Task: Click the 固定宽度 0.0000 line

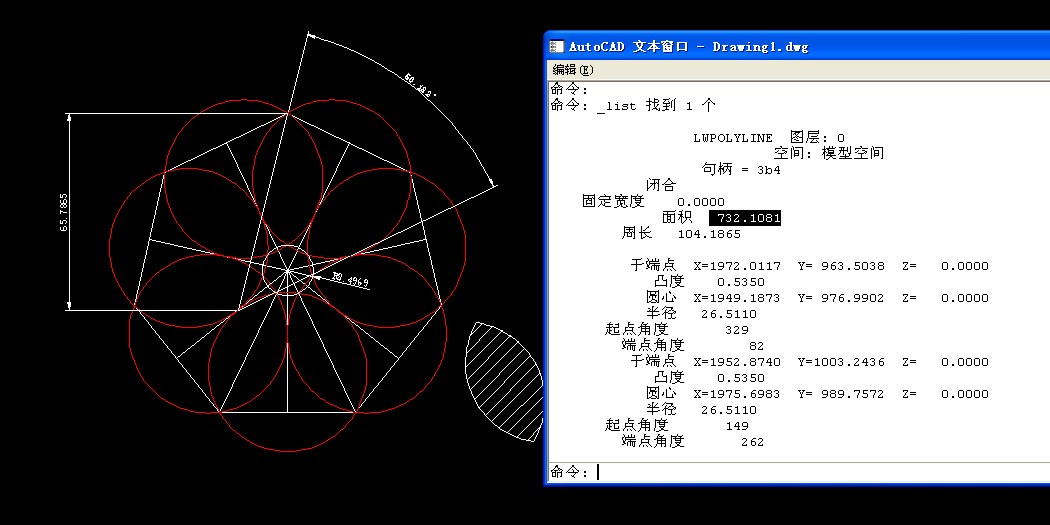Action: pyautogui.click(x=653, y=202)
